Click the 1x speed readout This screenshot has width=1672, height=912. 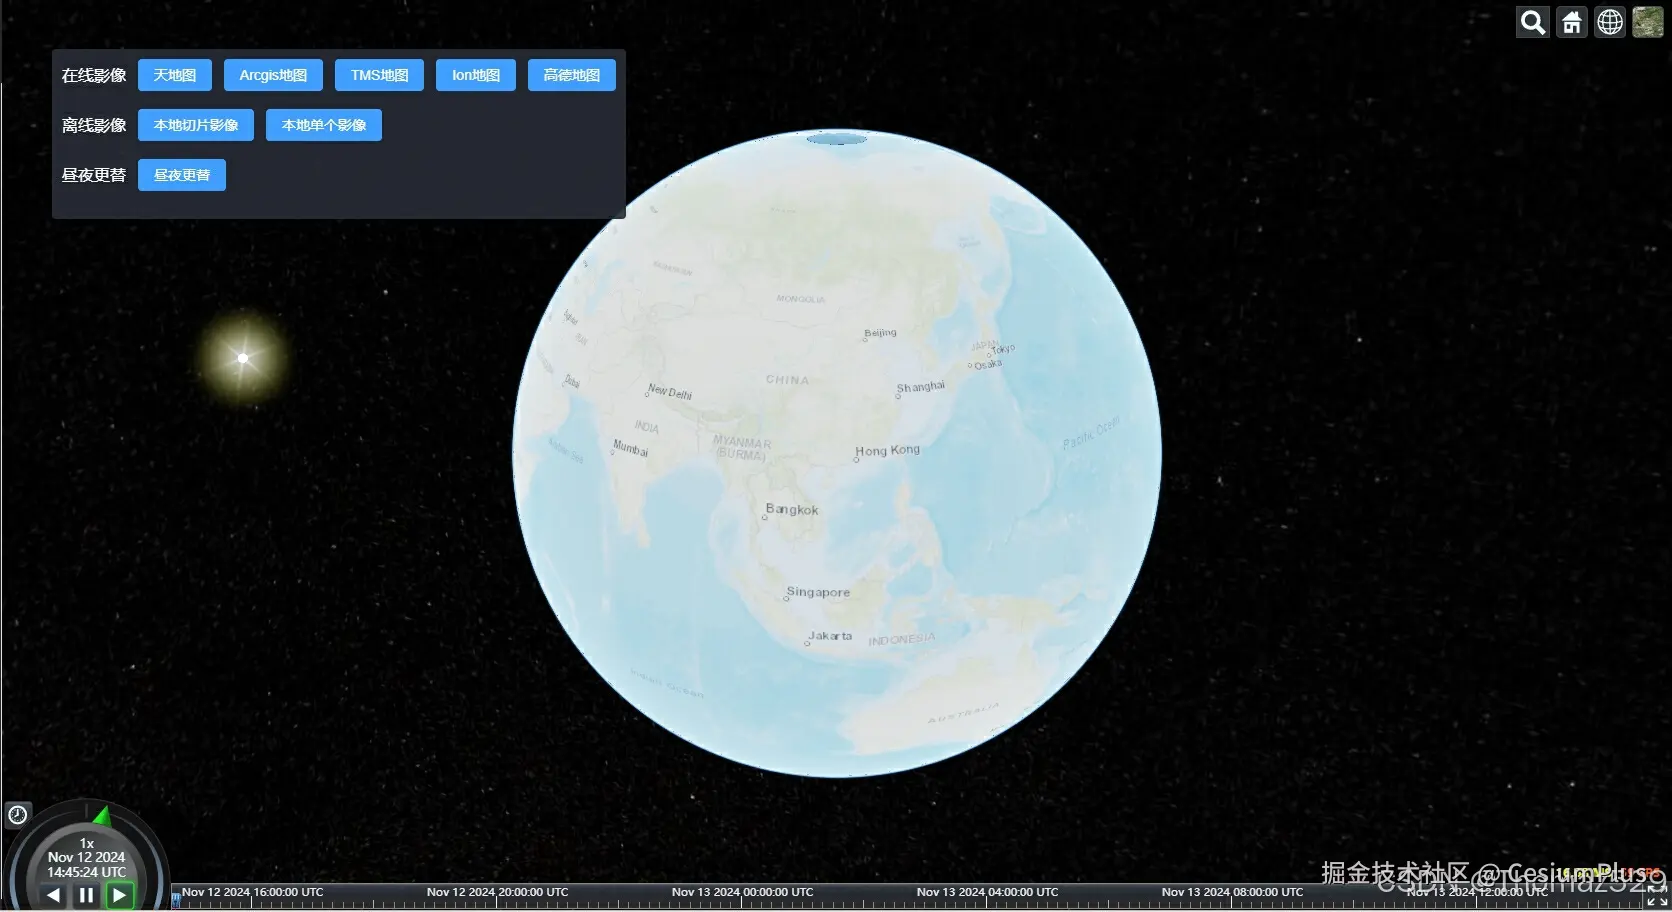[x=87, y=843]
